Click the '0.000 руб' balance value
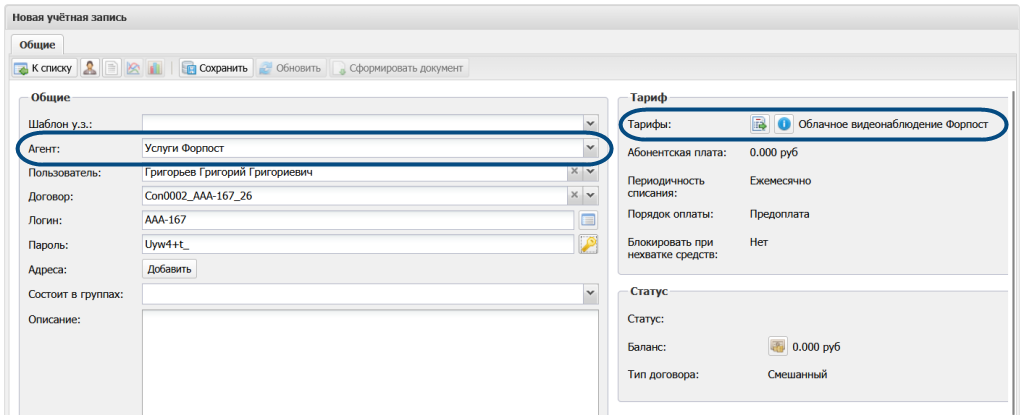Image resolution: width=1024 pixels, height=415 pixels. pyautogui.click(x=816, y=347)
